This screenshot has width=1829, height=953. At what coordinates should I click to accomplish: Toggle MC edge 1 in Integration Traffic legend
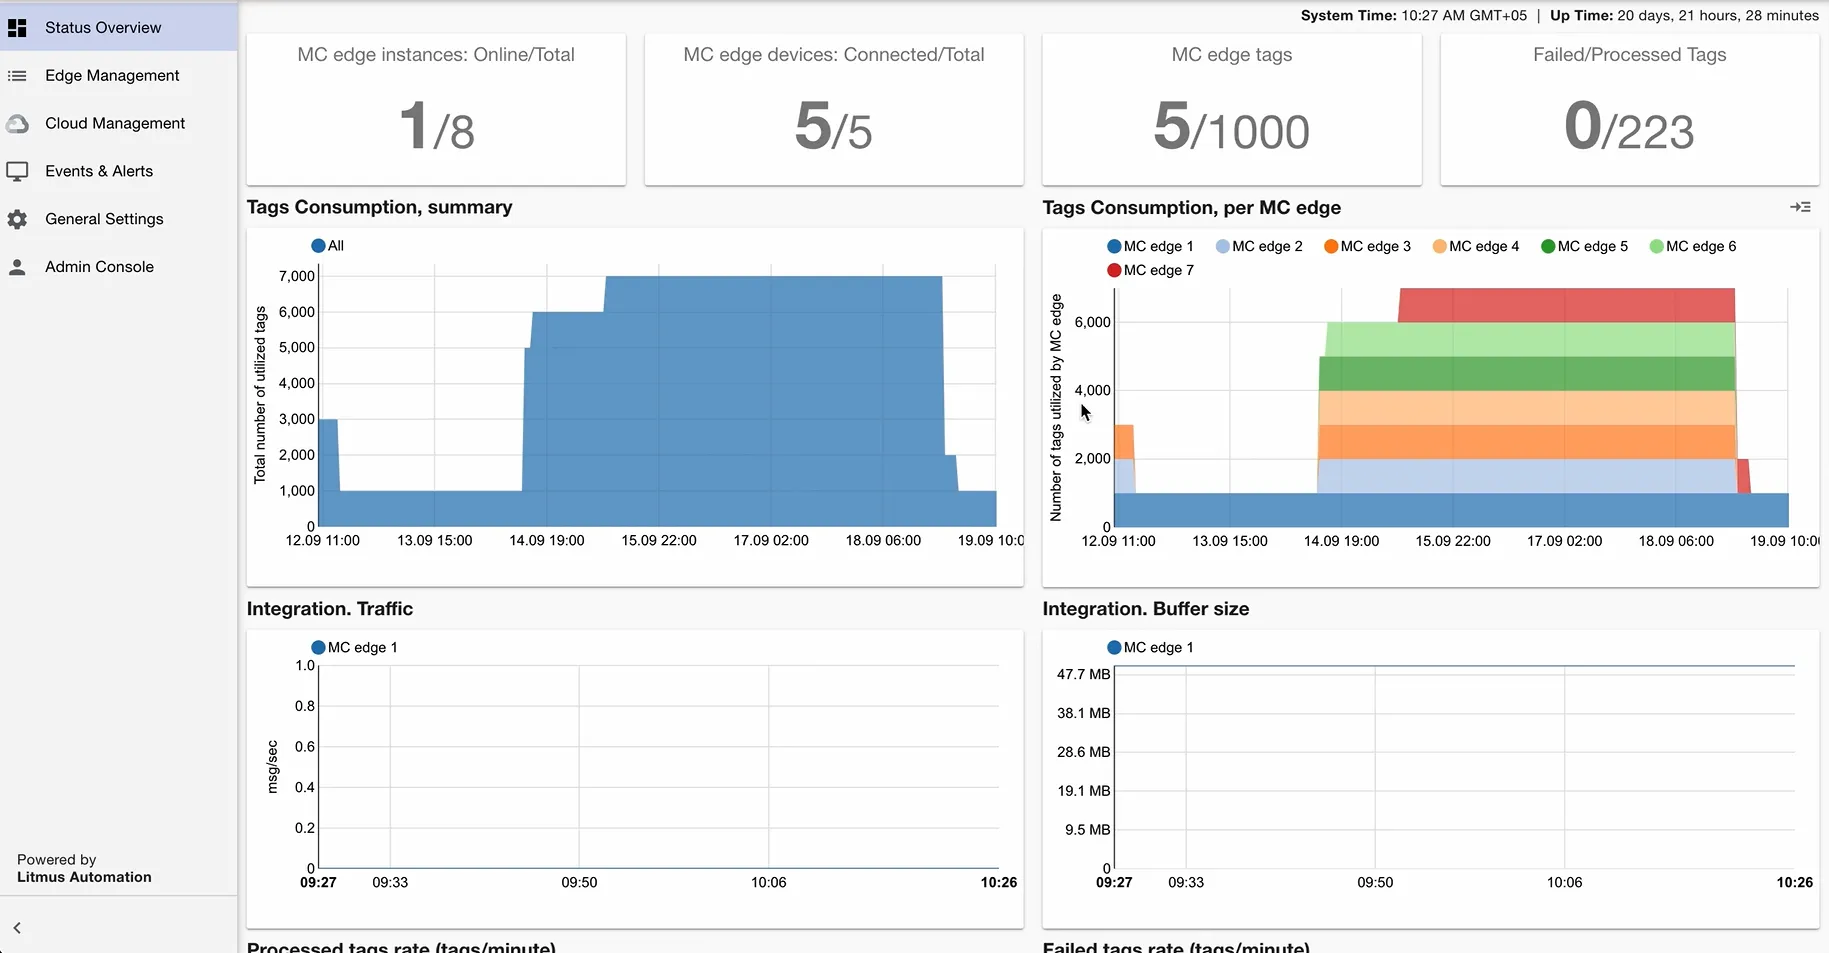coord(354,648)
